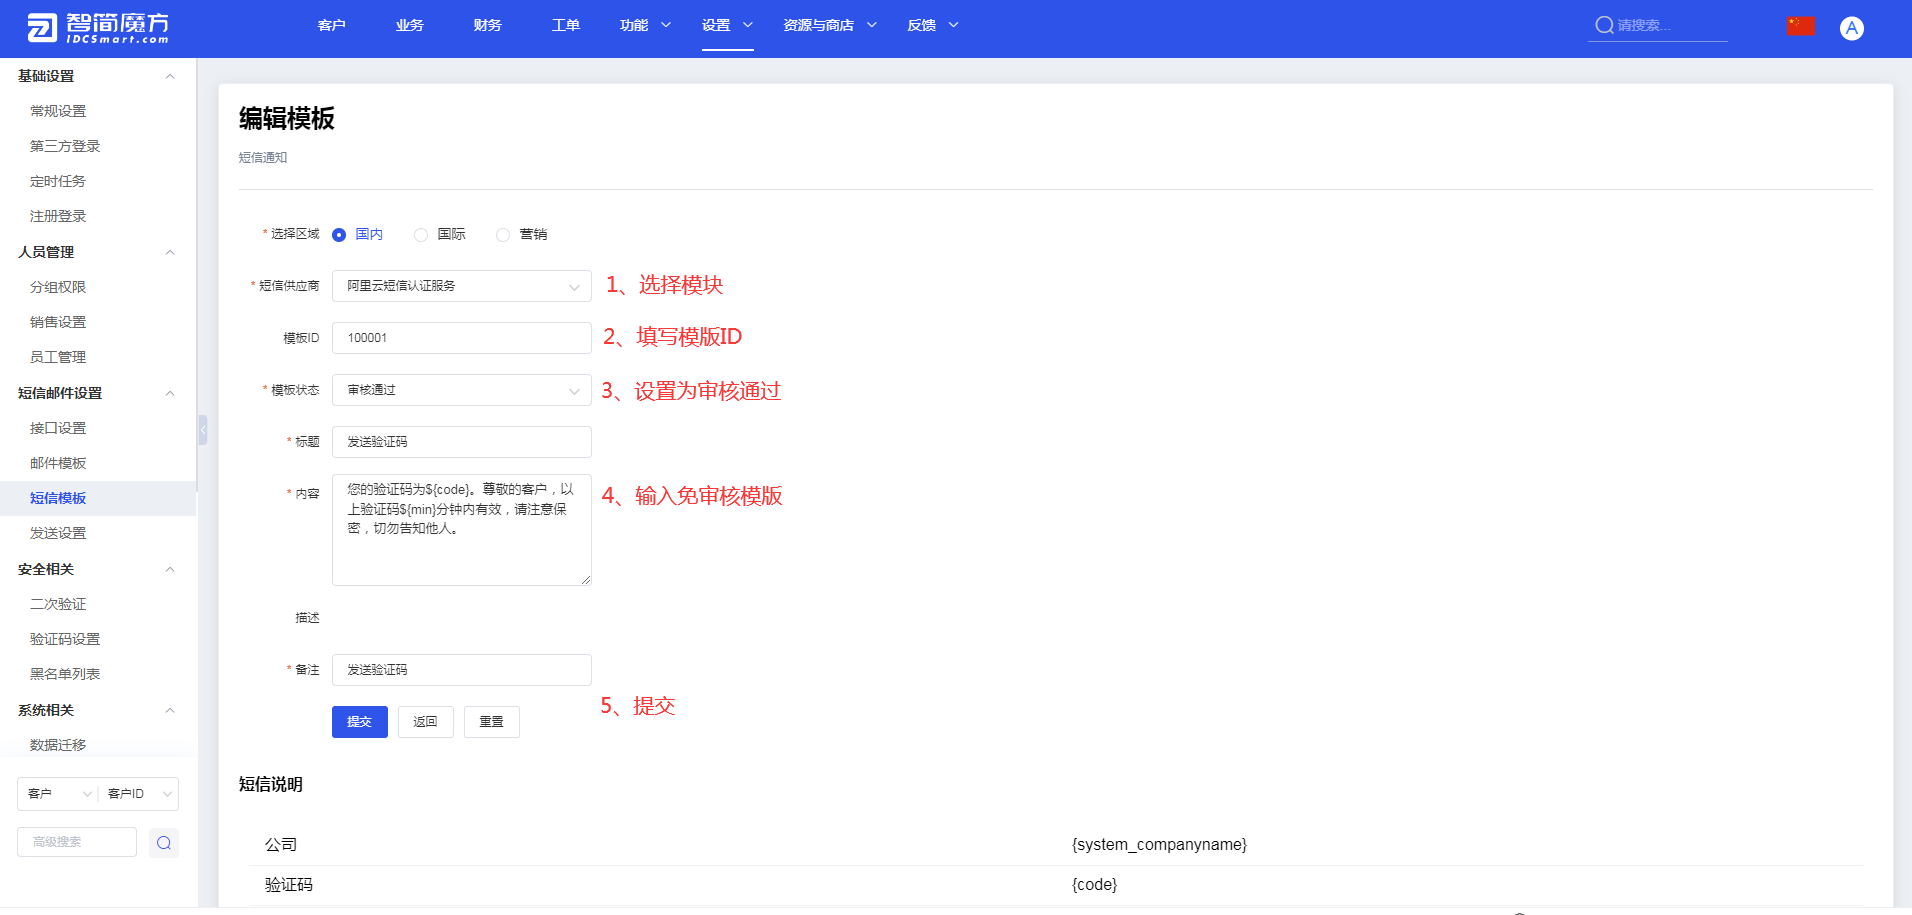Click the magnifier icon in top search
1912x915 pixels.
coord(1604,25)
